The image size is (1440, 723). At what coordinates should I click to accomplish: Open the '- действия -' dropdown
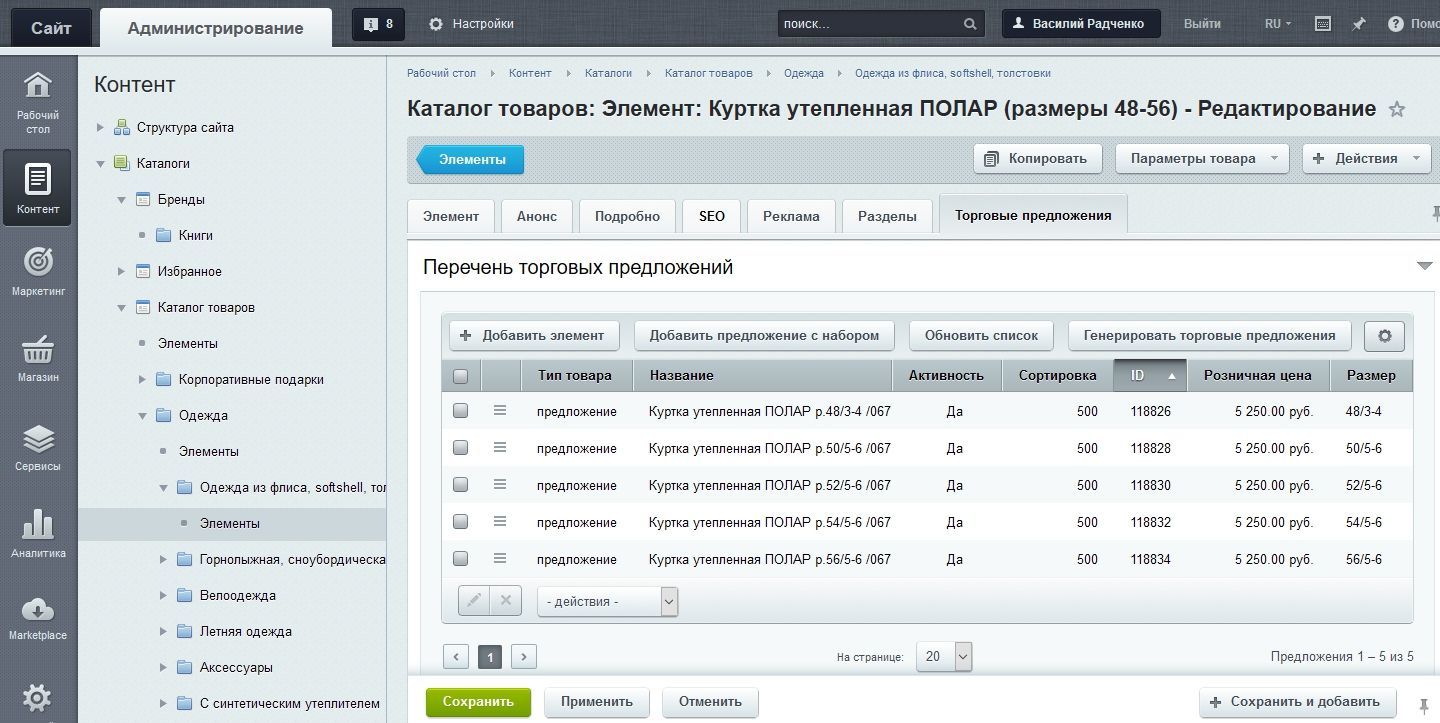tap(607, 601)
